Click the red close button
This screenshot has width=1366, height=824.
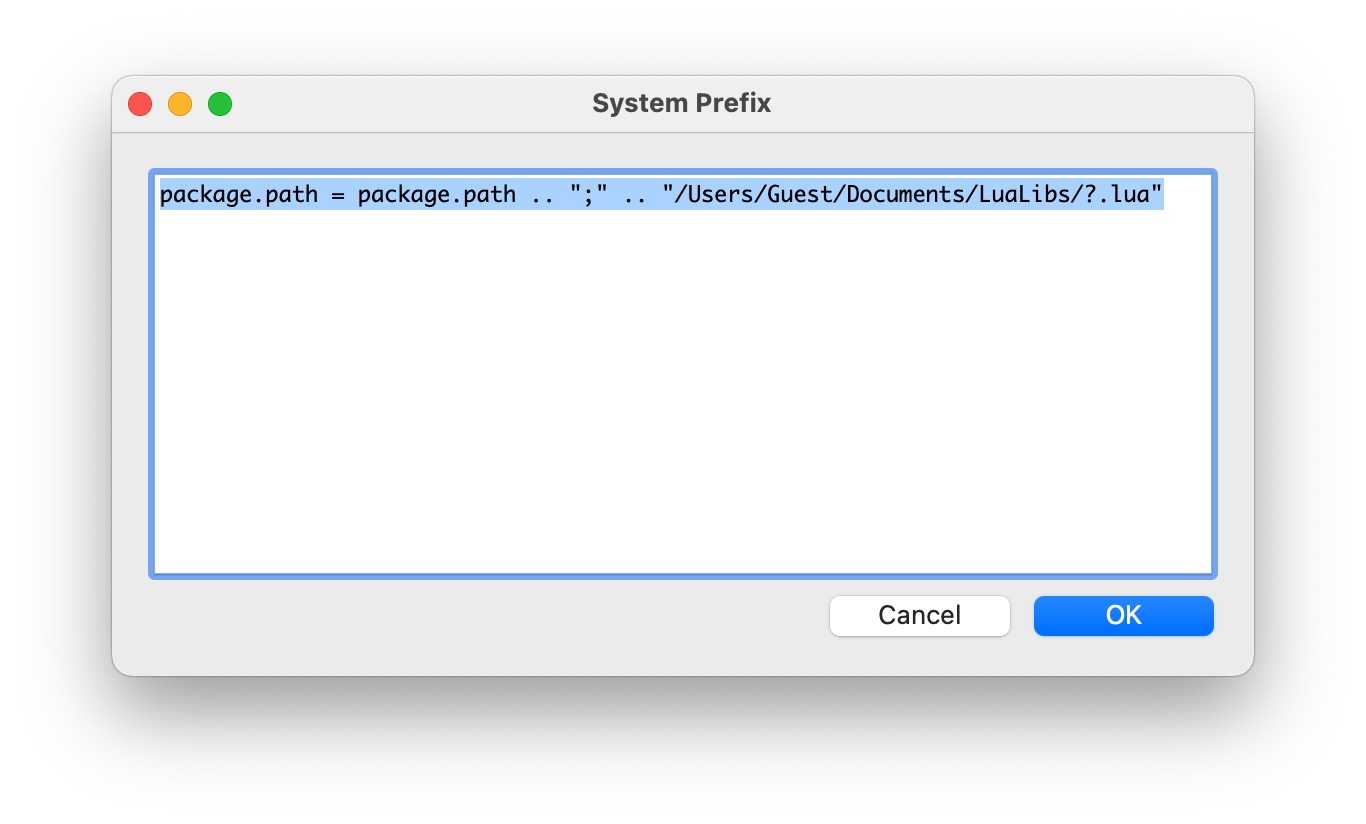click(139, 103)
